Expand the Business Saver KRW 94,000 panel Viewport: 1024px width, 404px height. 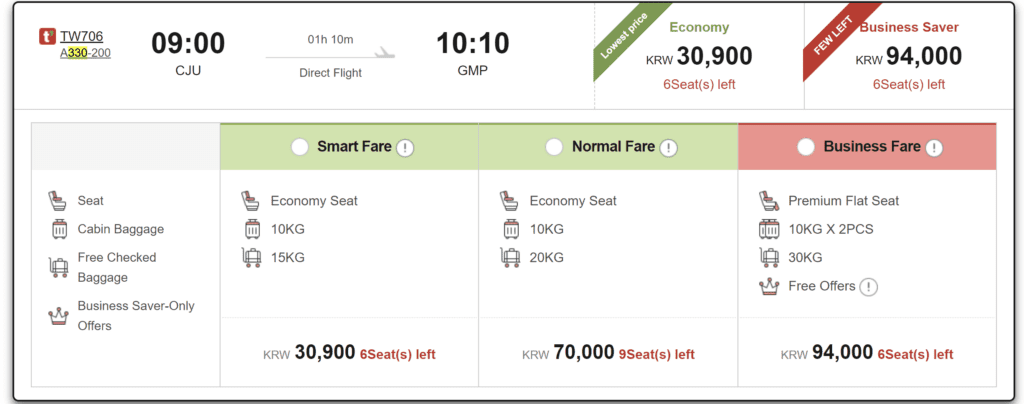click(908, 57)
